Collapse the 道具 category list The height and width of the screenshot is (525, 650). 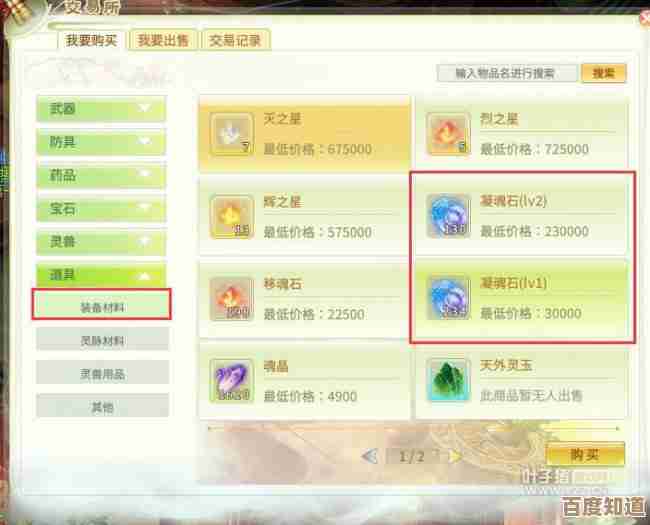point(102,275)
